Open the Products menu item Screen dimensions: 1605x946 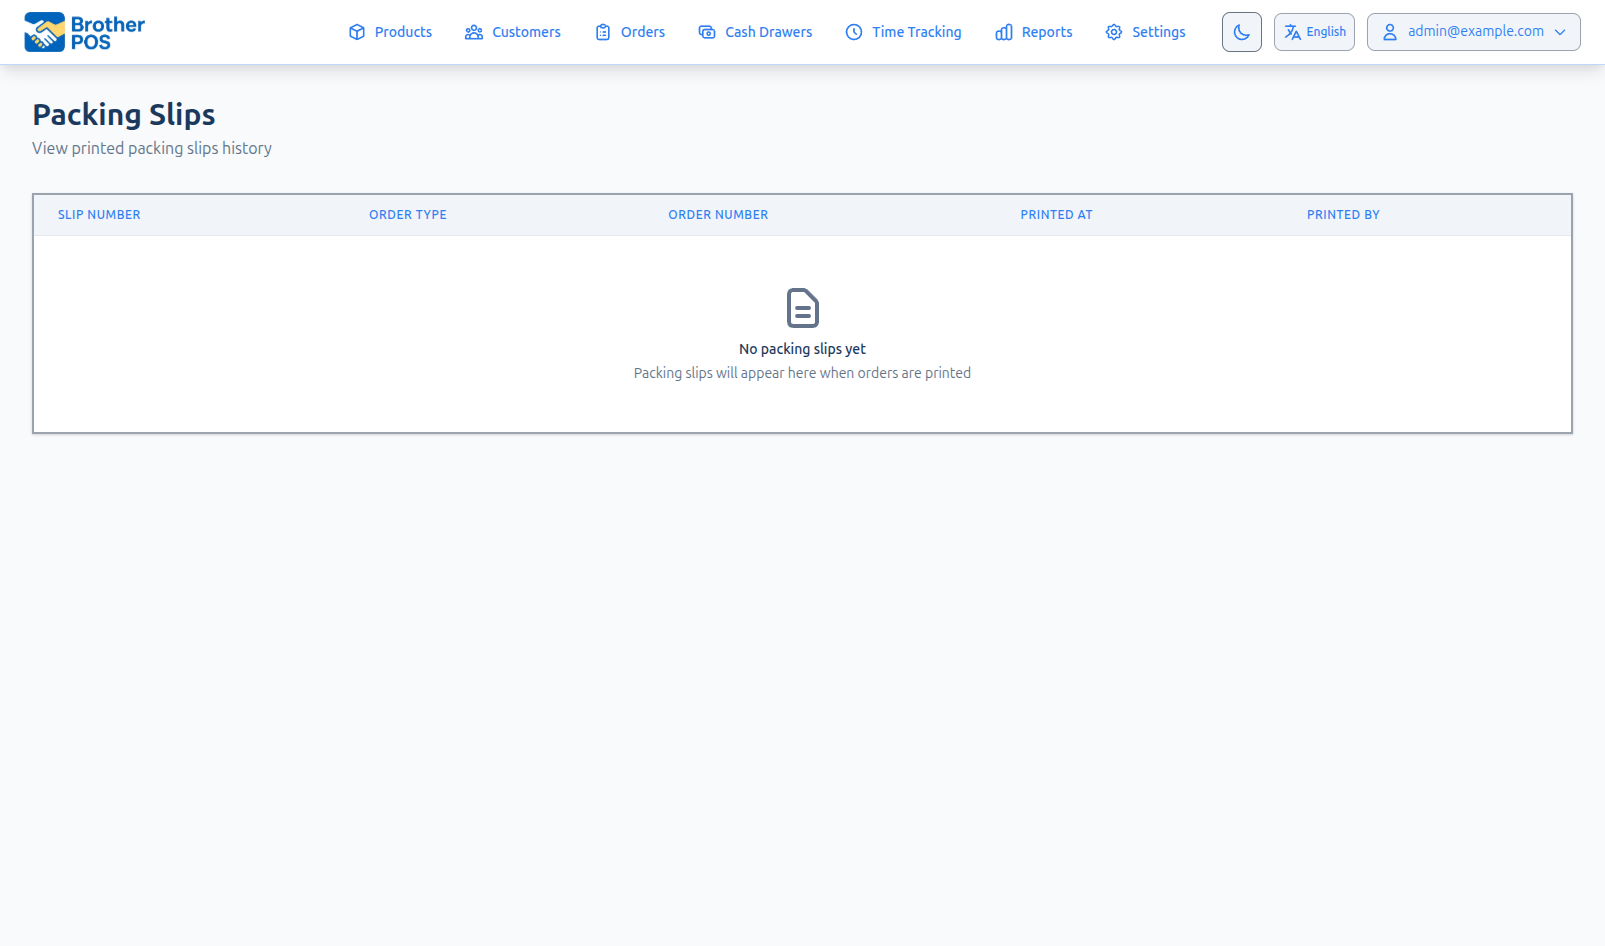pos(403,32)
